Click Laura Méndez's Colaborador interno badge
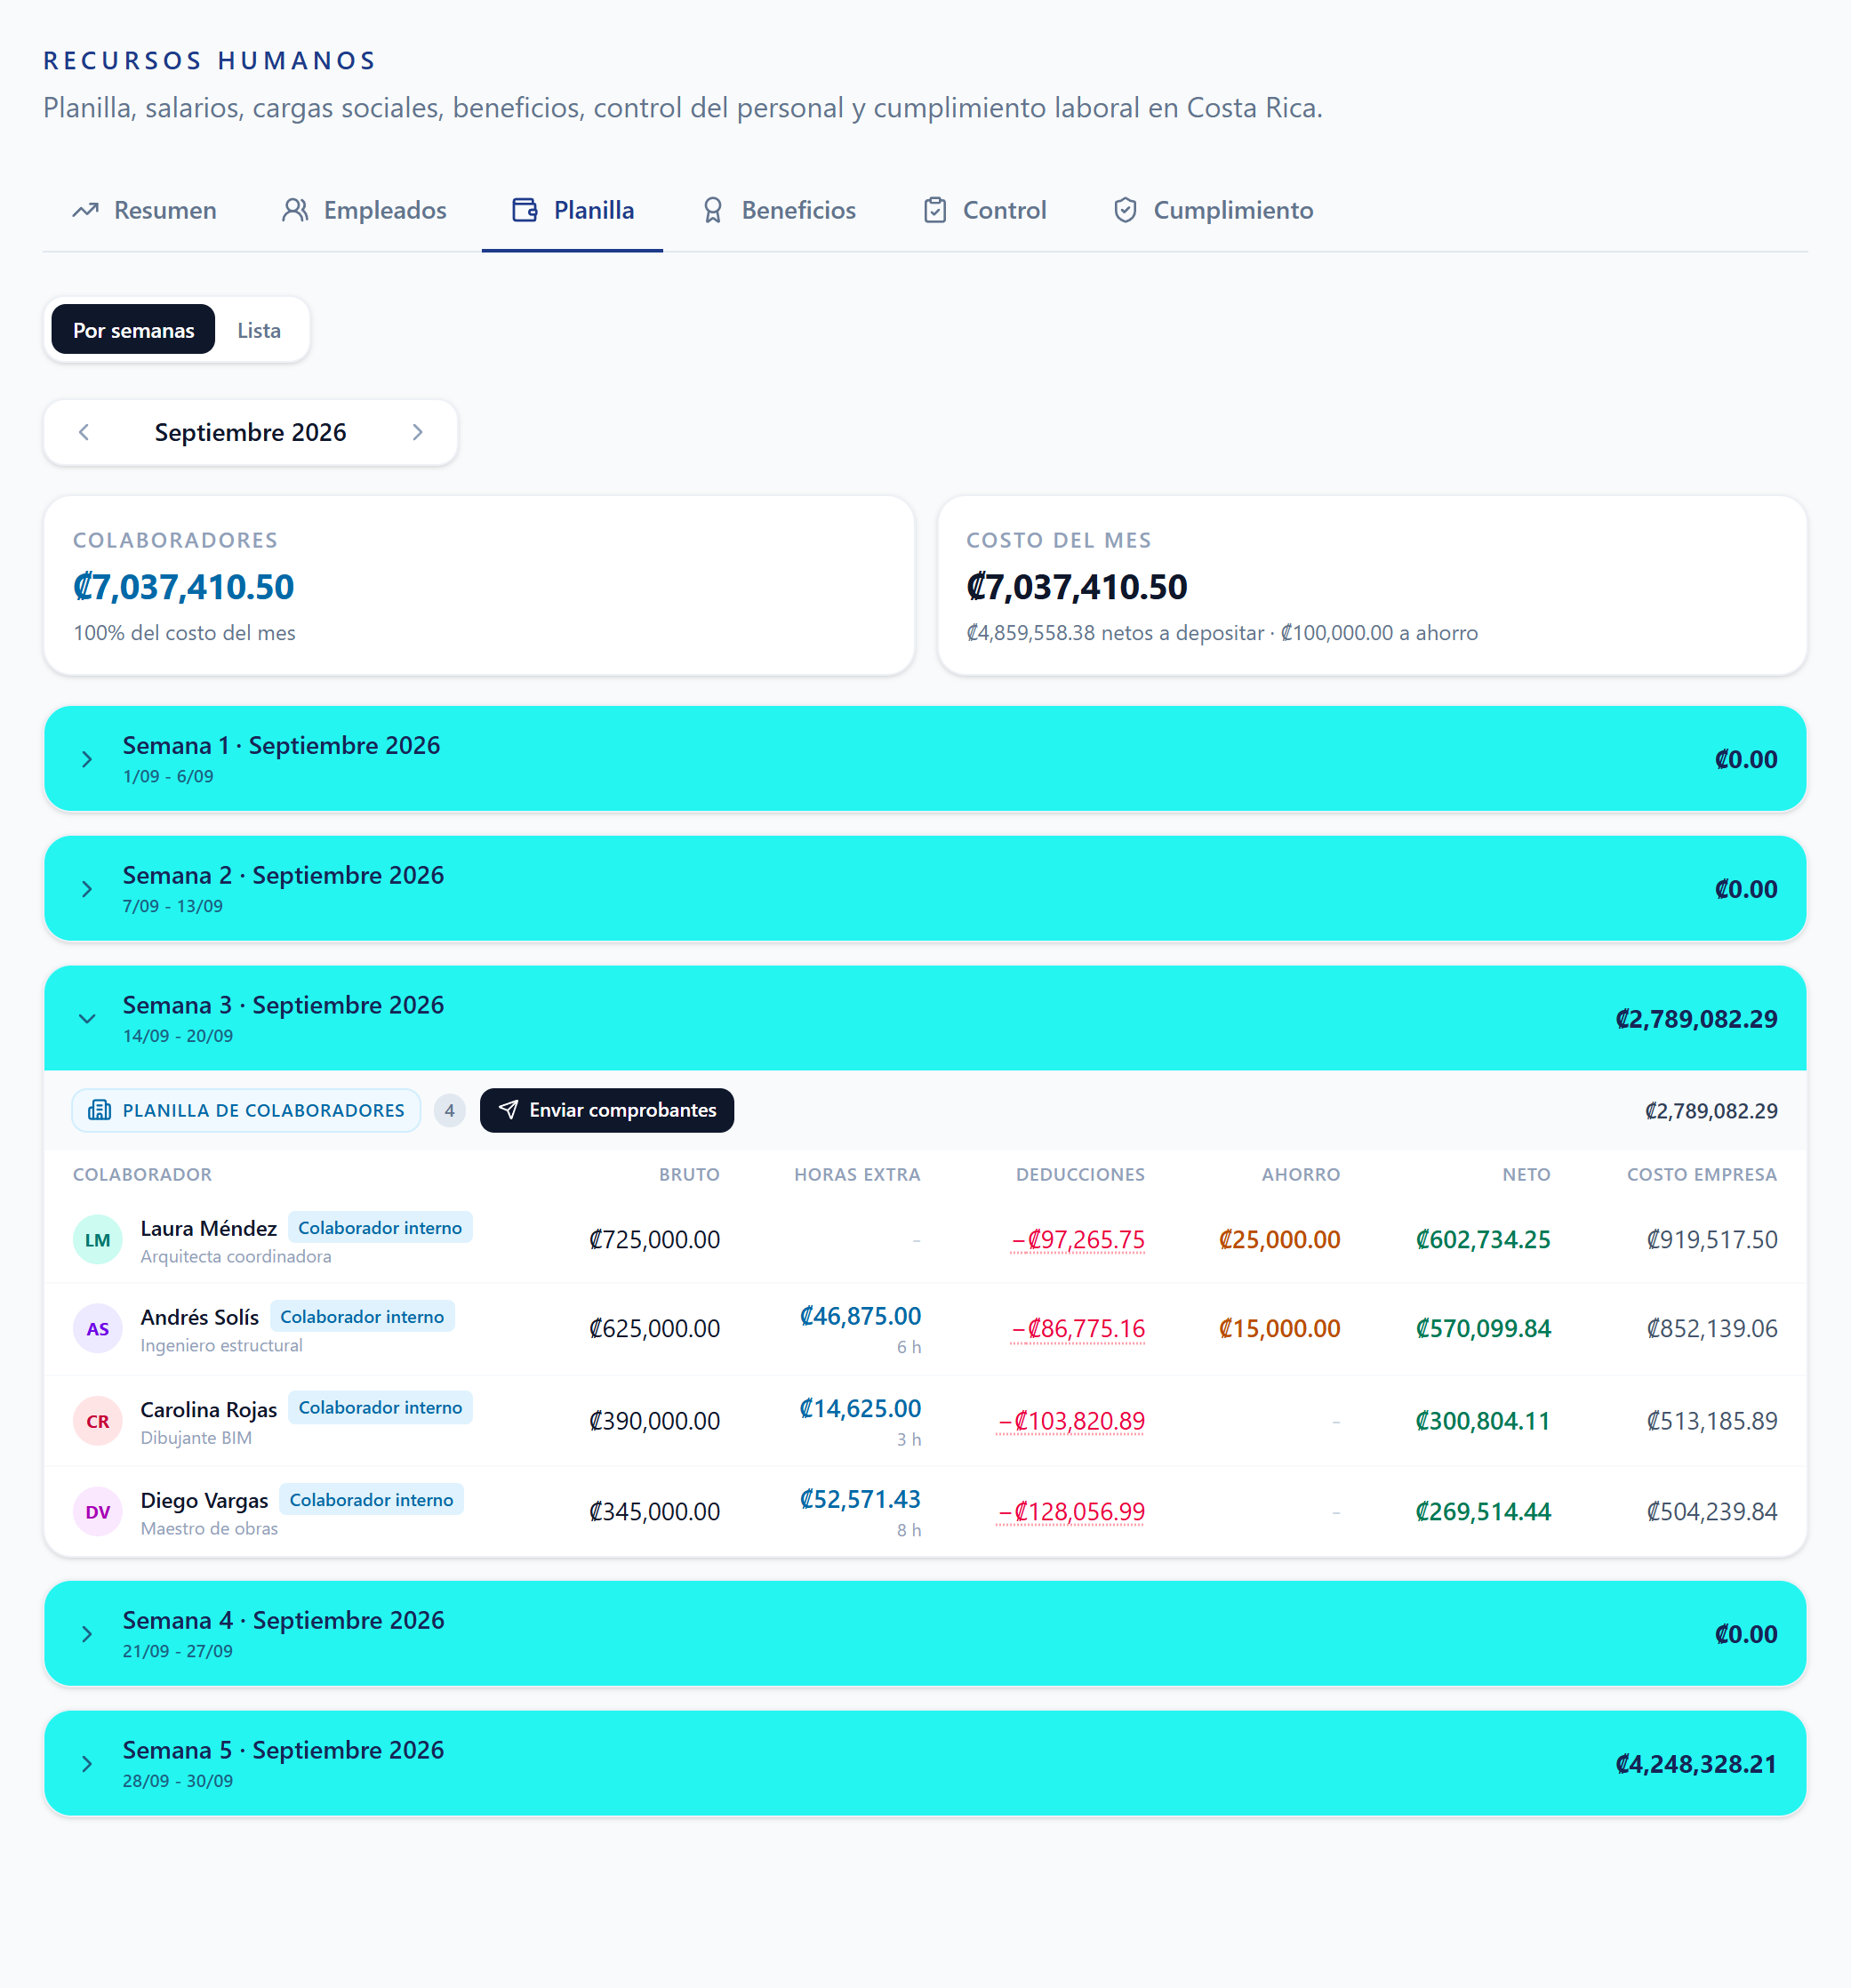The width and height of the screenshot is (1851, 1988). (380, 1227)
